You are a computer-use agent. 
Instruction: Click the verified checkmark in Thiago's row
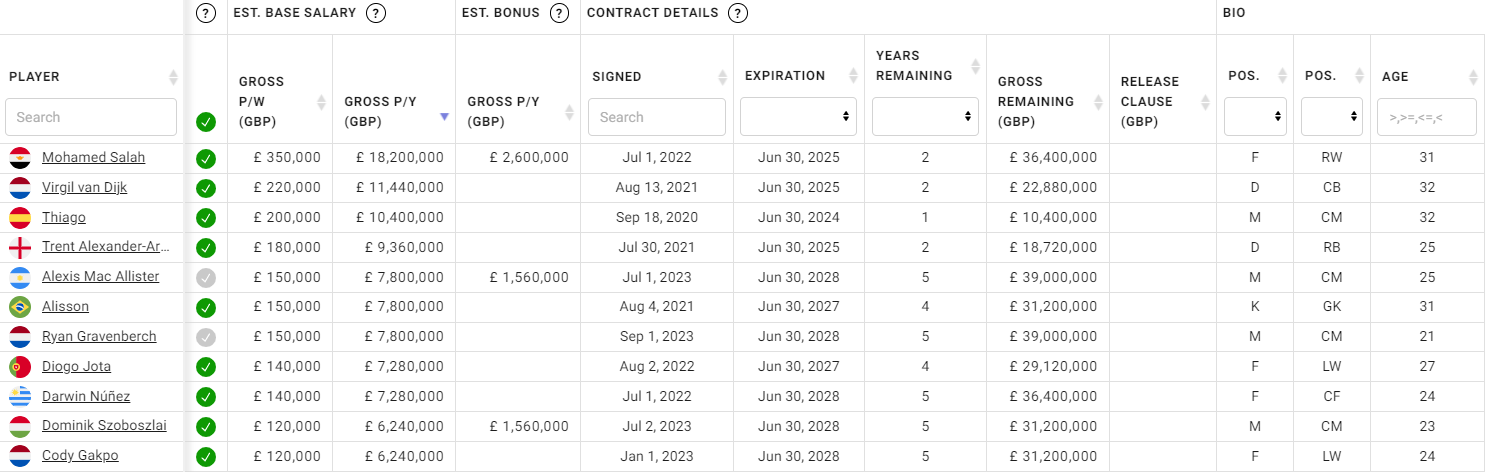pos(206,218)
